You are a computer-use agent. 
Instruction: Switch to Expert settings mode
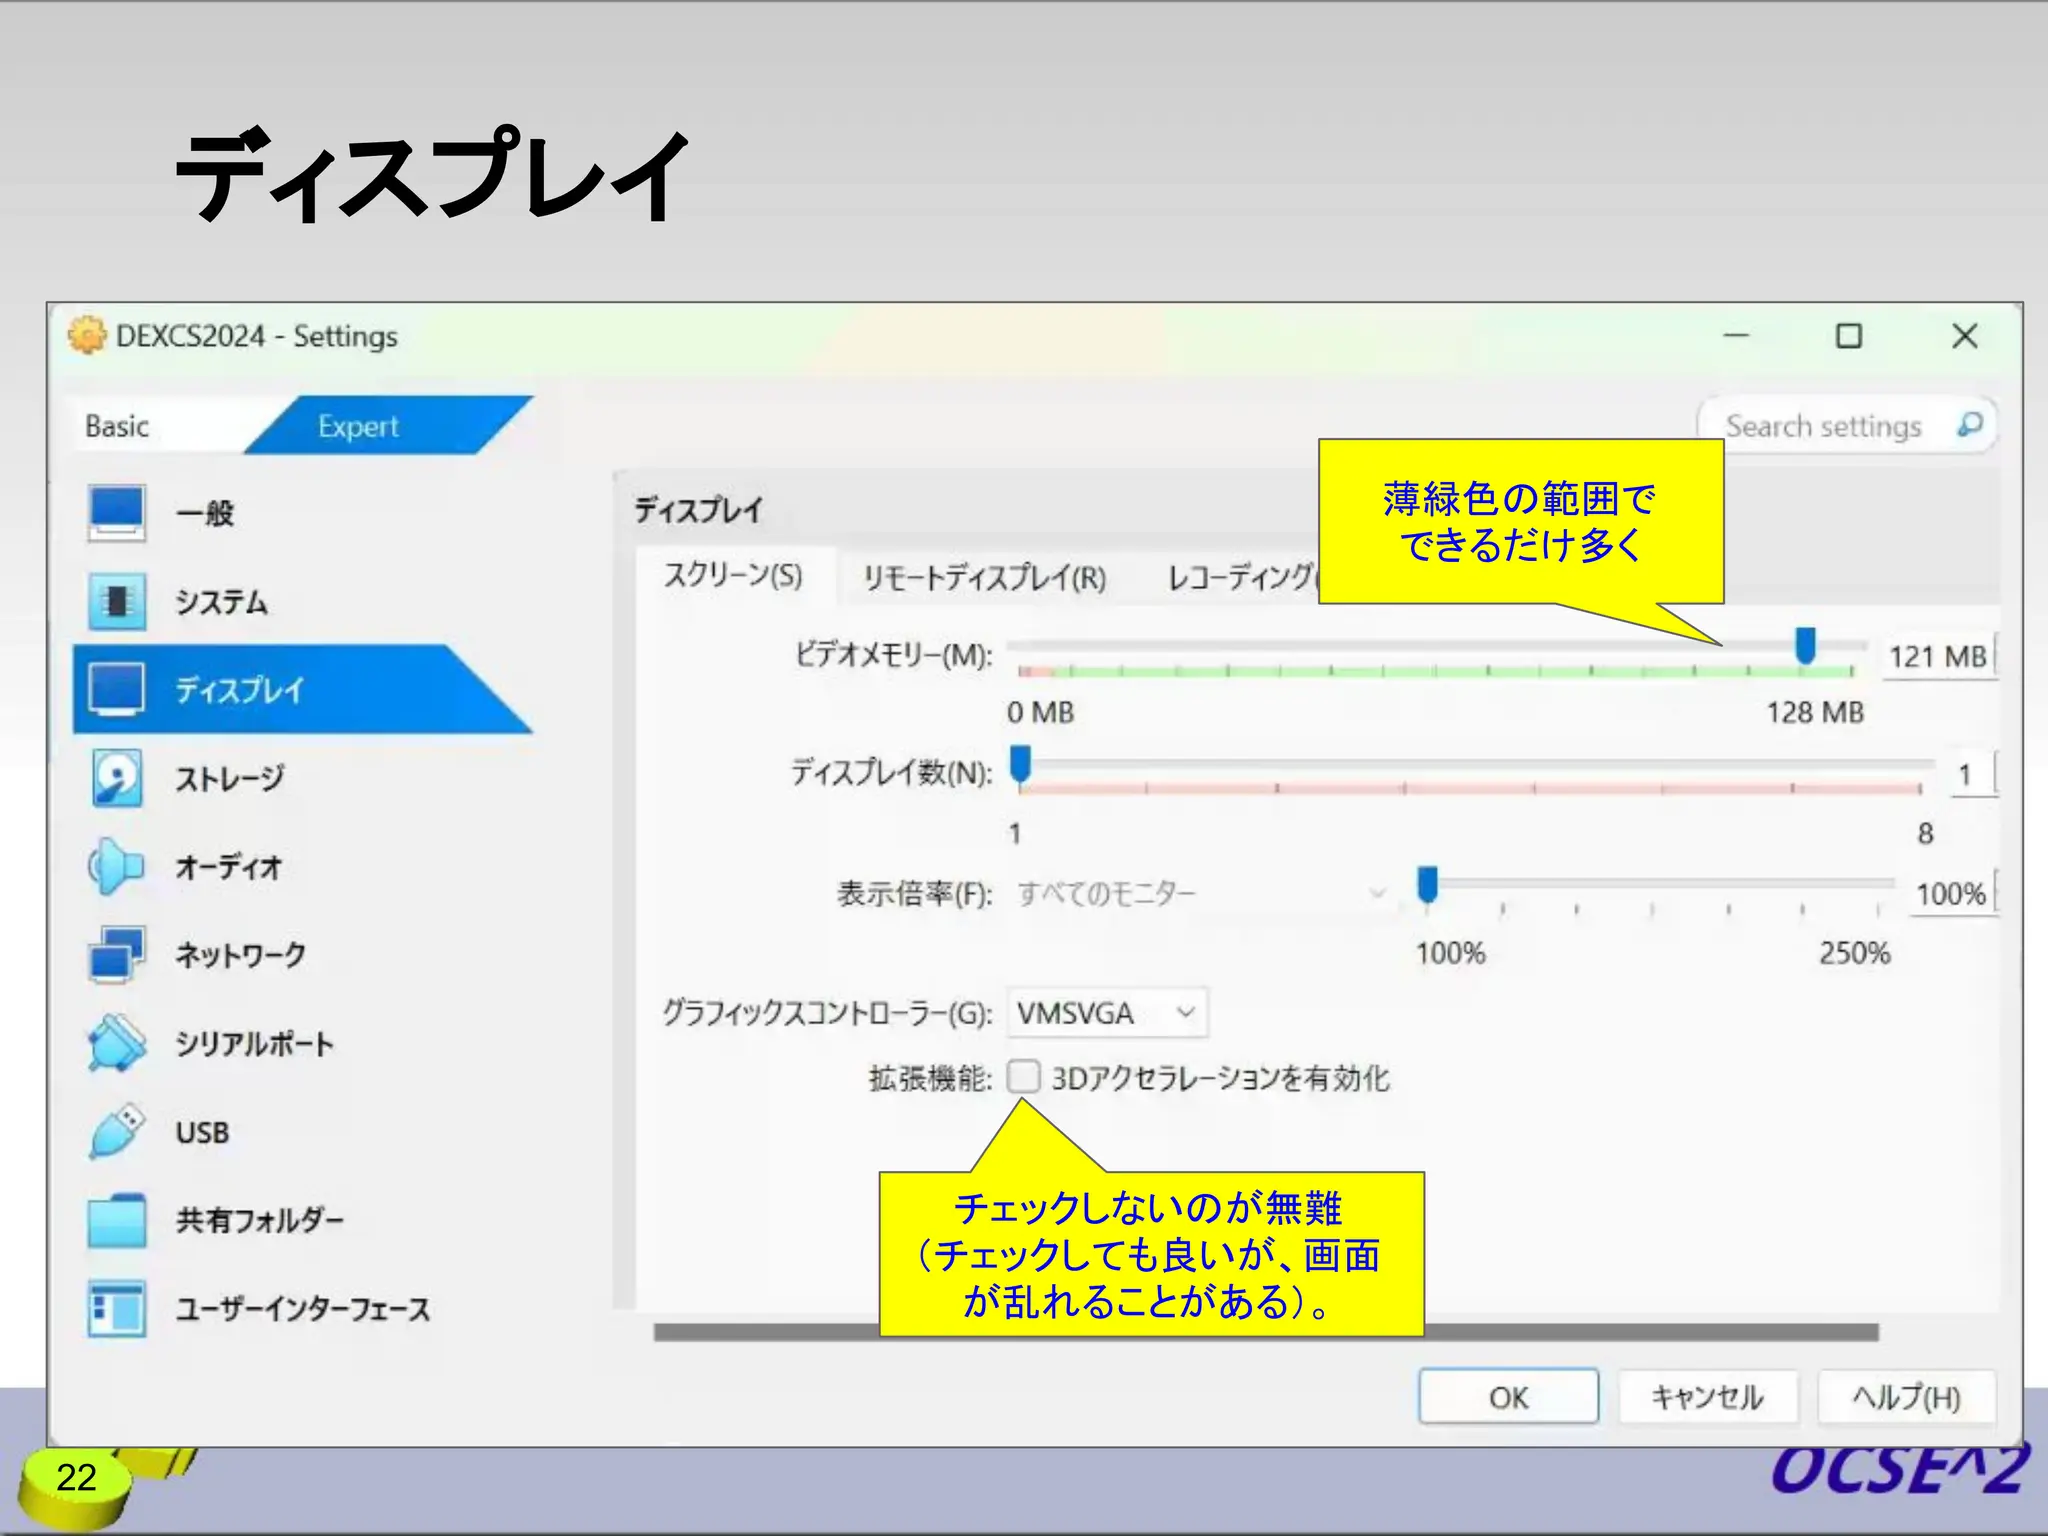[x=358, y=427]
